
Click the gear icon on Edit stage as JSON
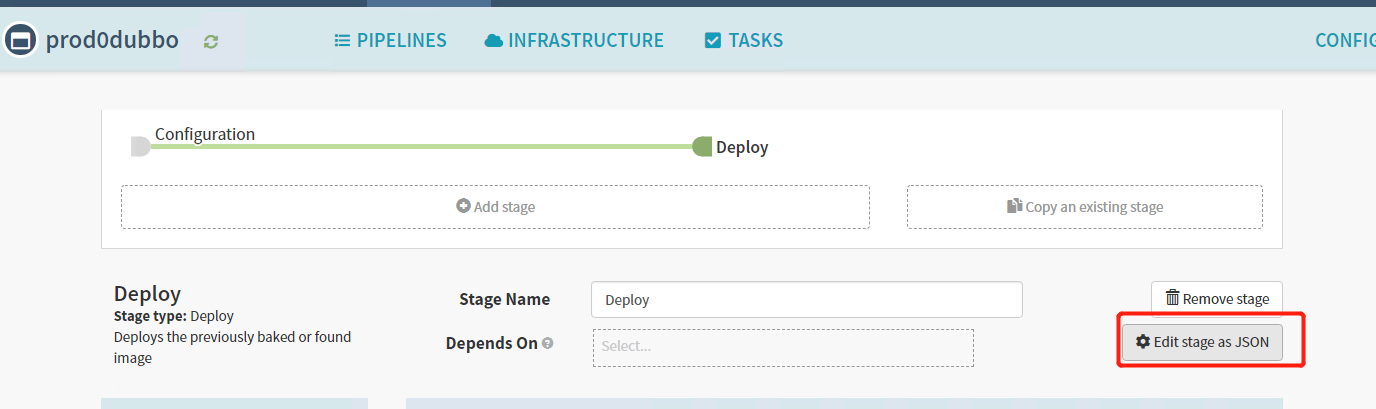(1143, 342)
